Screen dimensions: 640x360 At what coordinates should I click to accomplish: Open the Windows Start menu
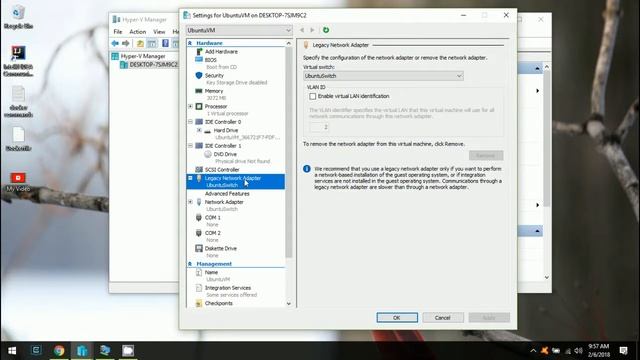pyautogui.click(x=12, y=351)
